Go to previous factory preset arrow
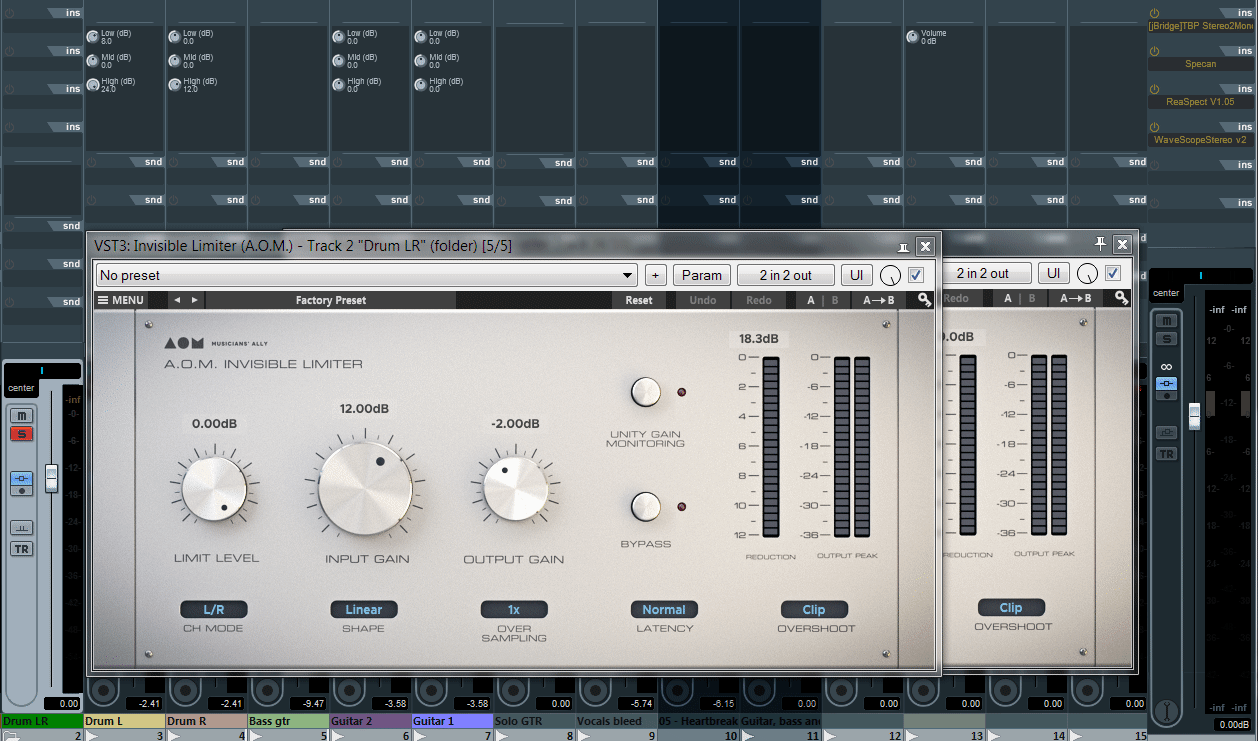The width and height of the screenshot is (1258, 741). [177, 300]
